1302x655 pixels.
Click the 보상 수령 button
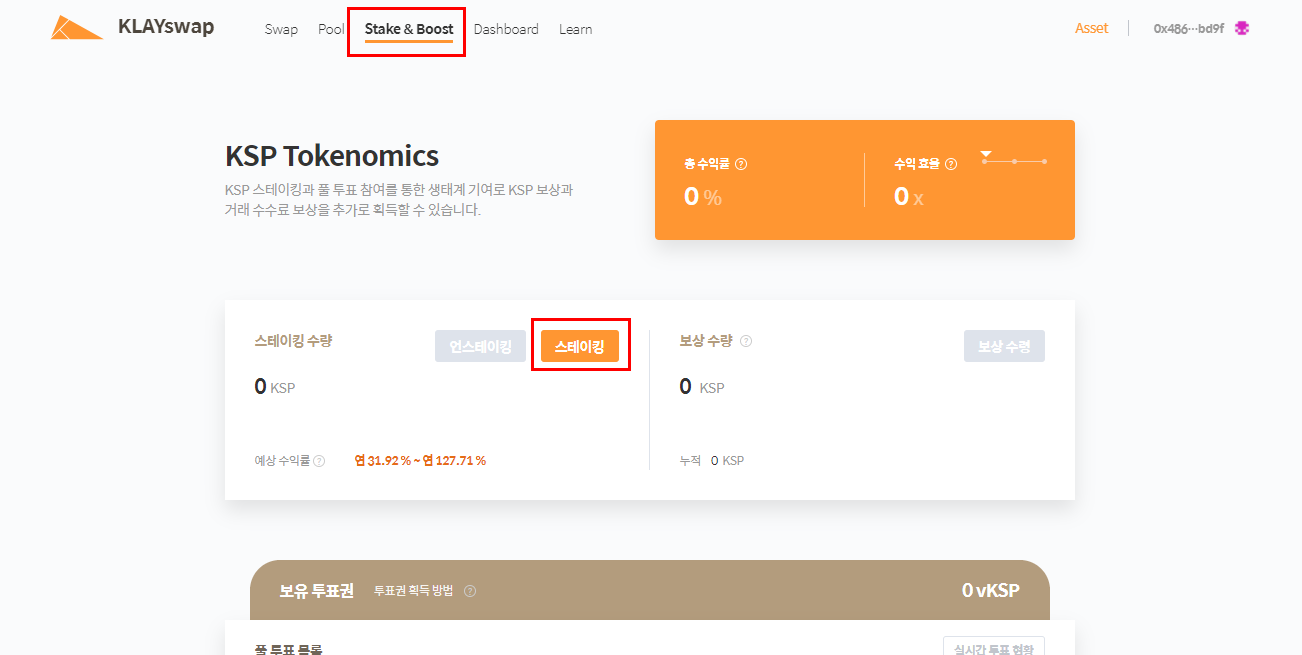click(x=1004, y=346)
